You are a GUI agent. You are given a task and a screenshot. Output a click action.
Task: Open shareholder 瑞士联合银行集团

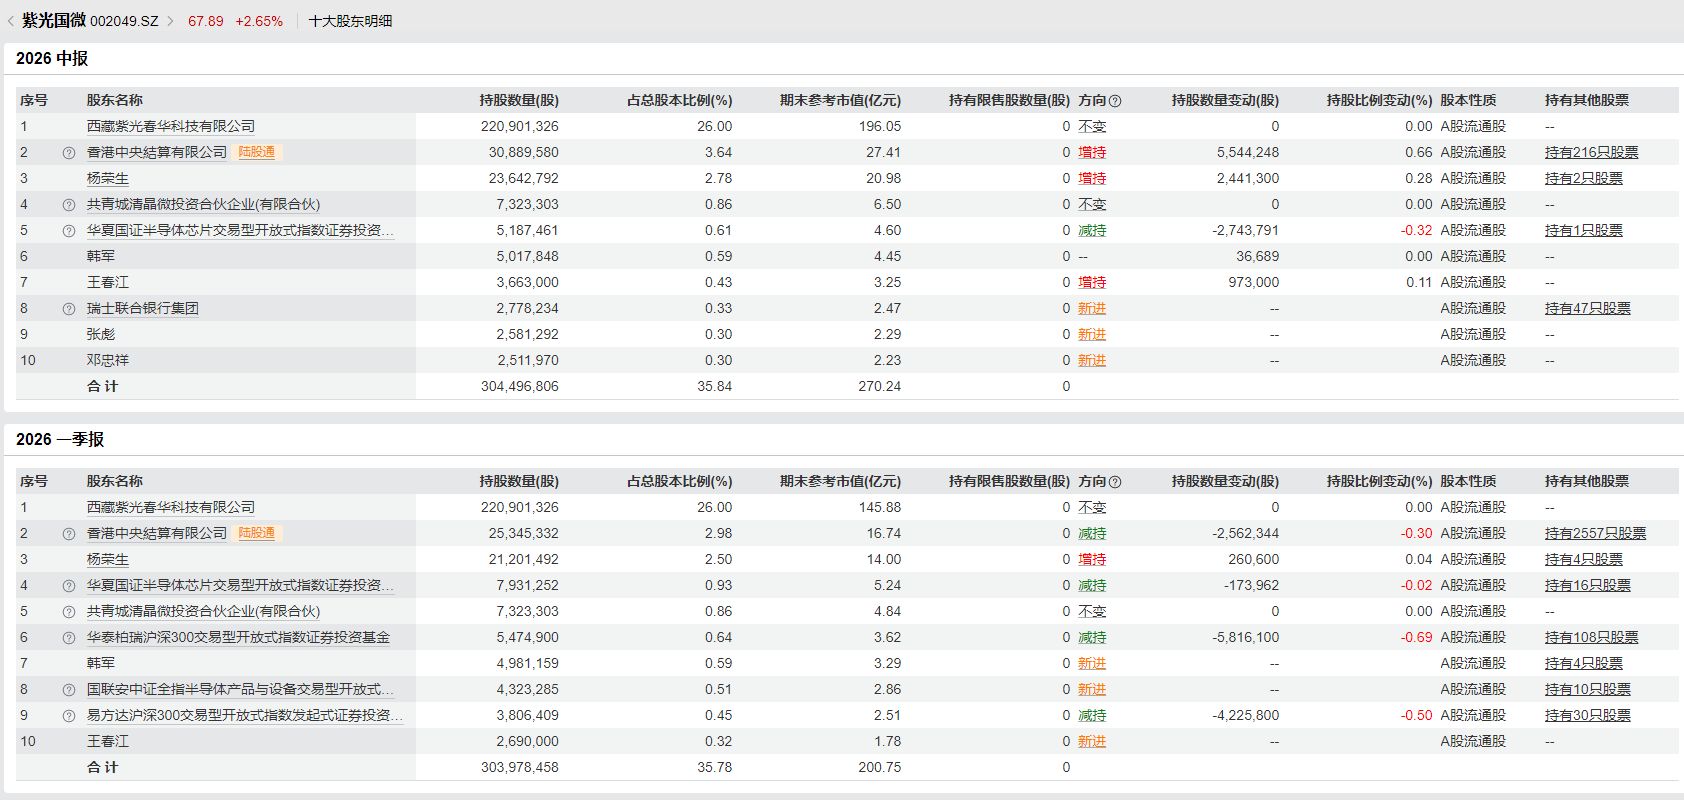coord(143,308)
